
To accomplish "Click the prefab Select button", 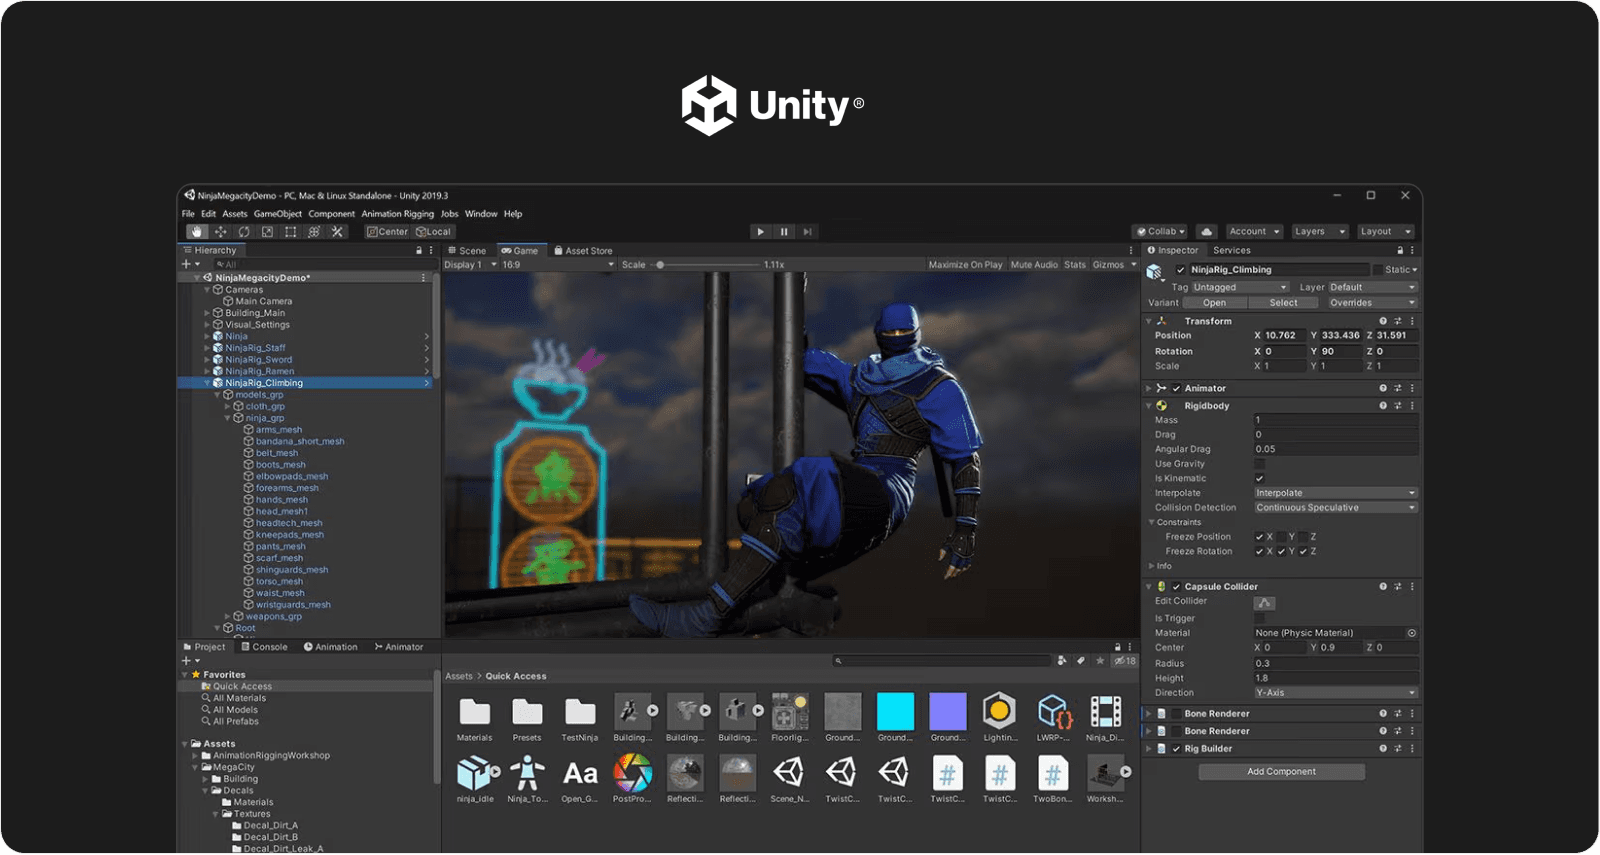I will pos(1283,303).
